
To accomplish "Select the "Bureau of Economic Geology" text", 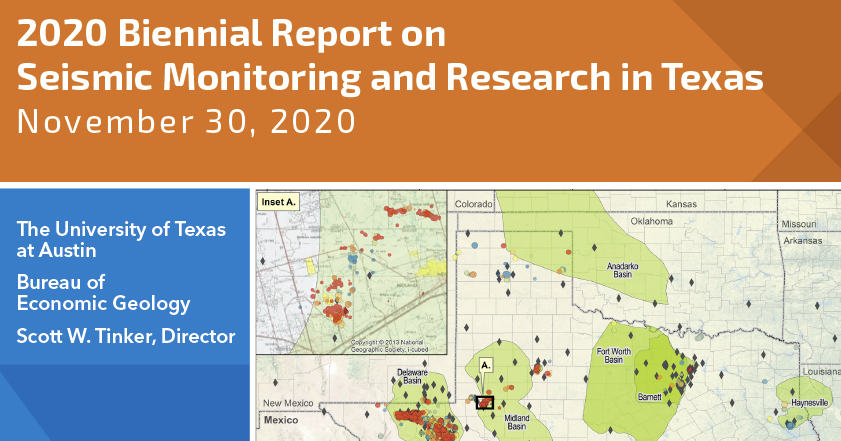I will pyautogui.click(x=104, y=293).
